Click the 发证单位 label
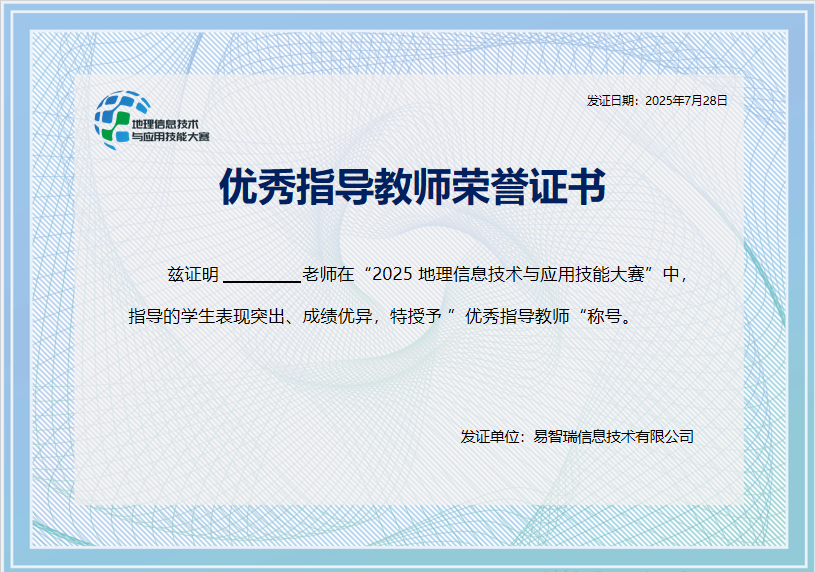The image size is (815, 572). [x=488, y=437]
